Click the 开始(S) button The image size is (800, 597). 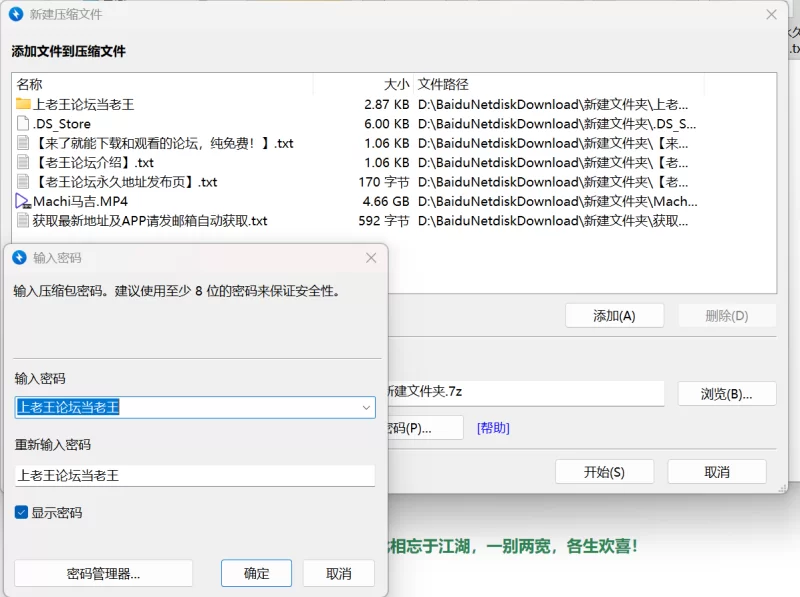coord(604,472)
